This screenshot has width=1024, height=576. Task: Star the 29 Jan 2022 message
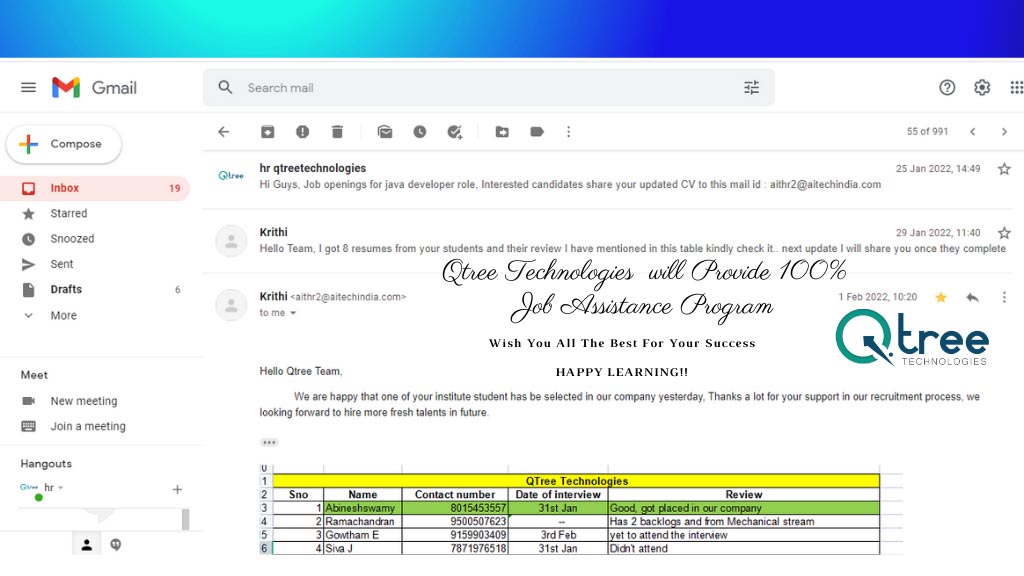pyautogui.click(x=1004, y=232)
